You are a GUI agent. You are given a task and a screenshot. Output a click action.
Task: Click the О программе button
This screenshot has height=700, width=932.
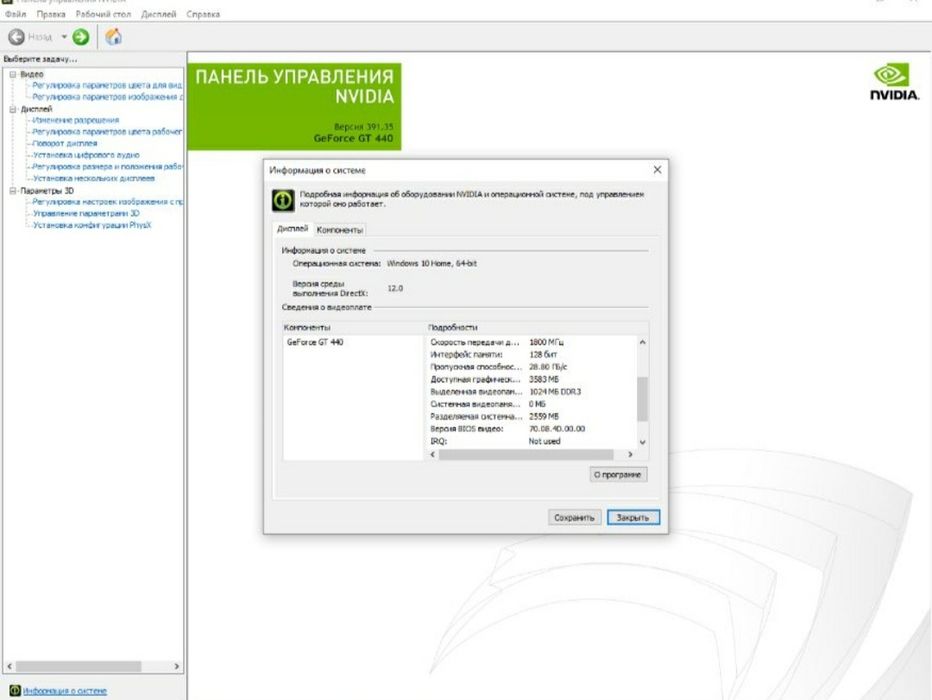click(x=618, y=474)
